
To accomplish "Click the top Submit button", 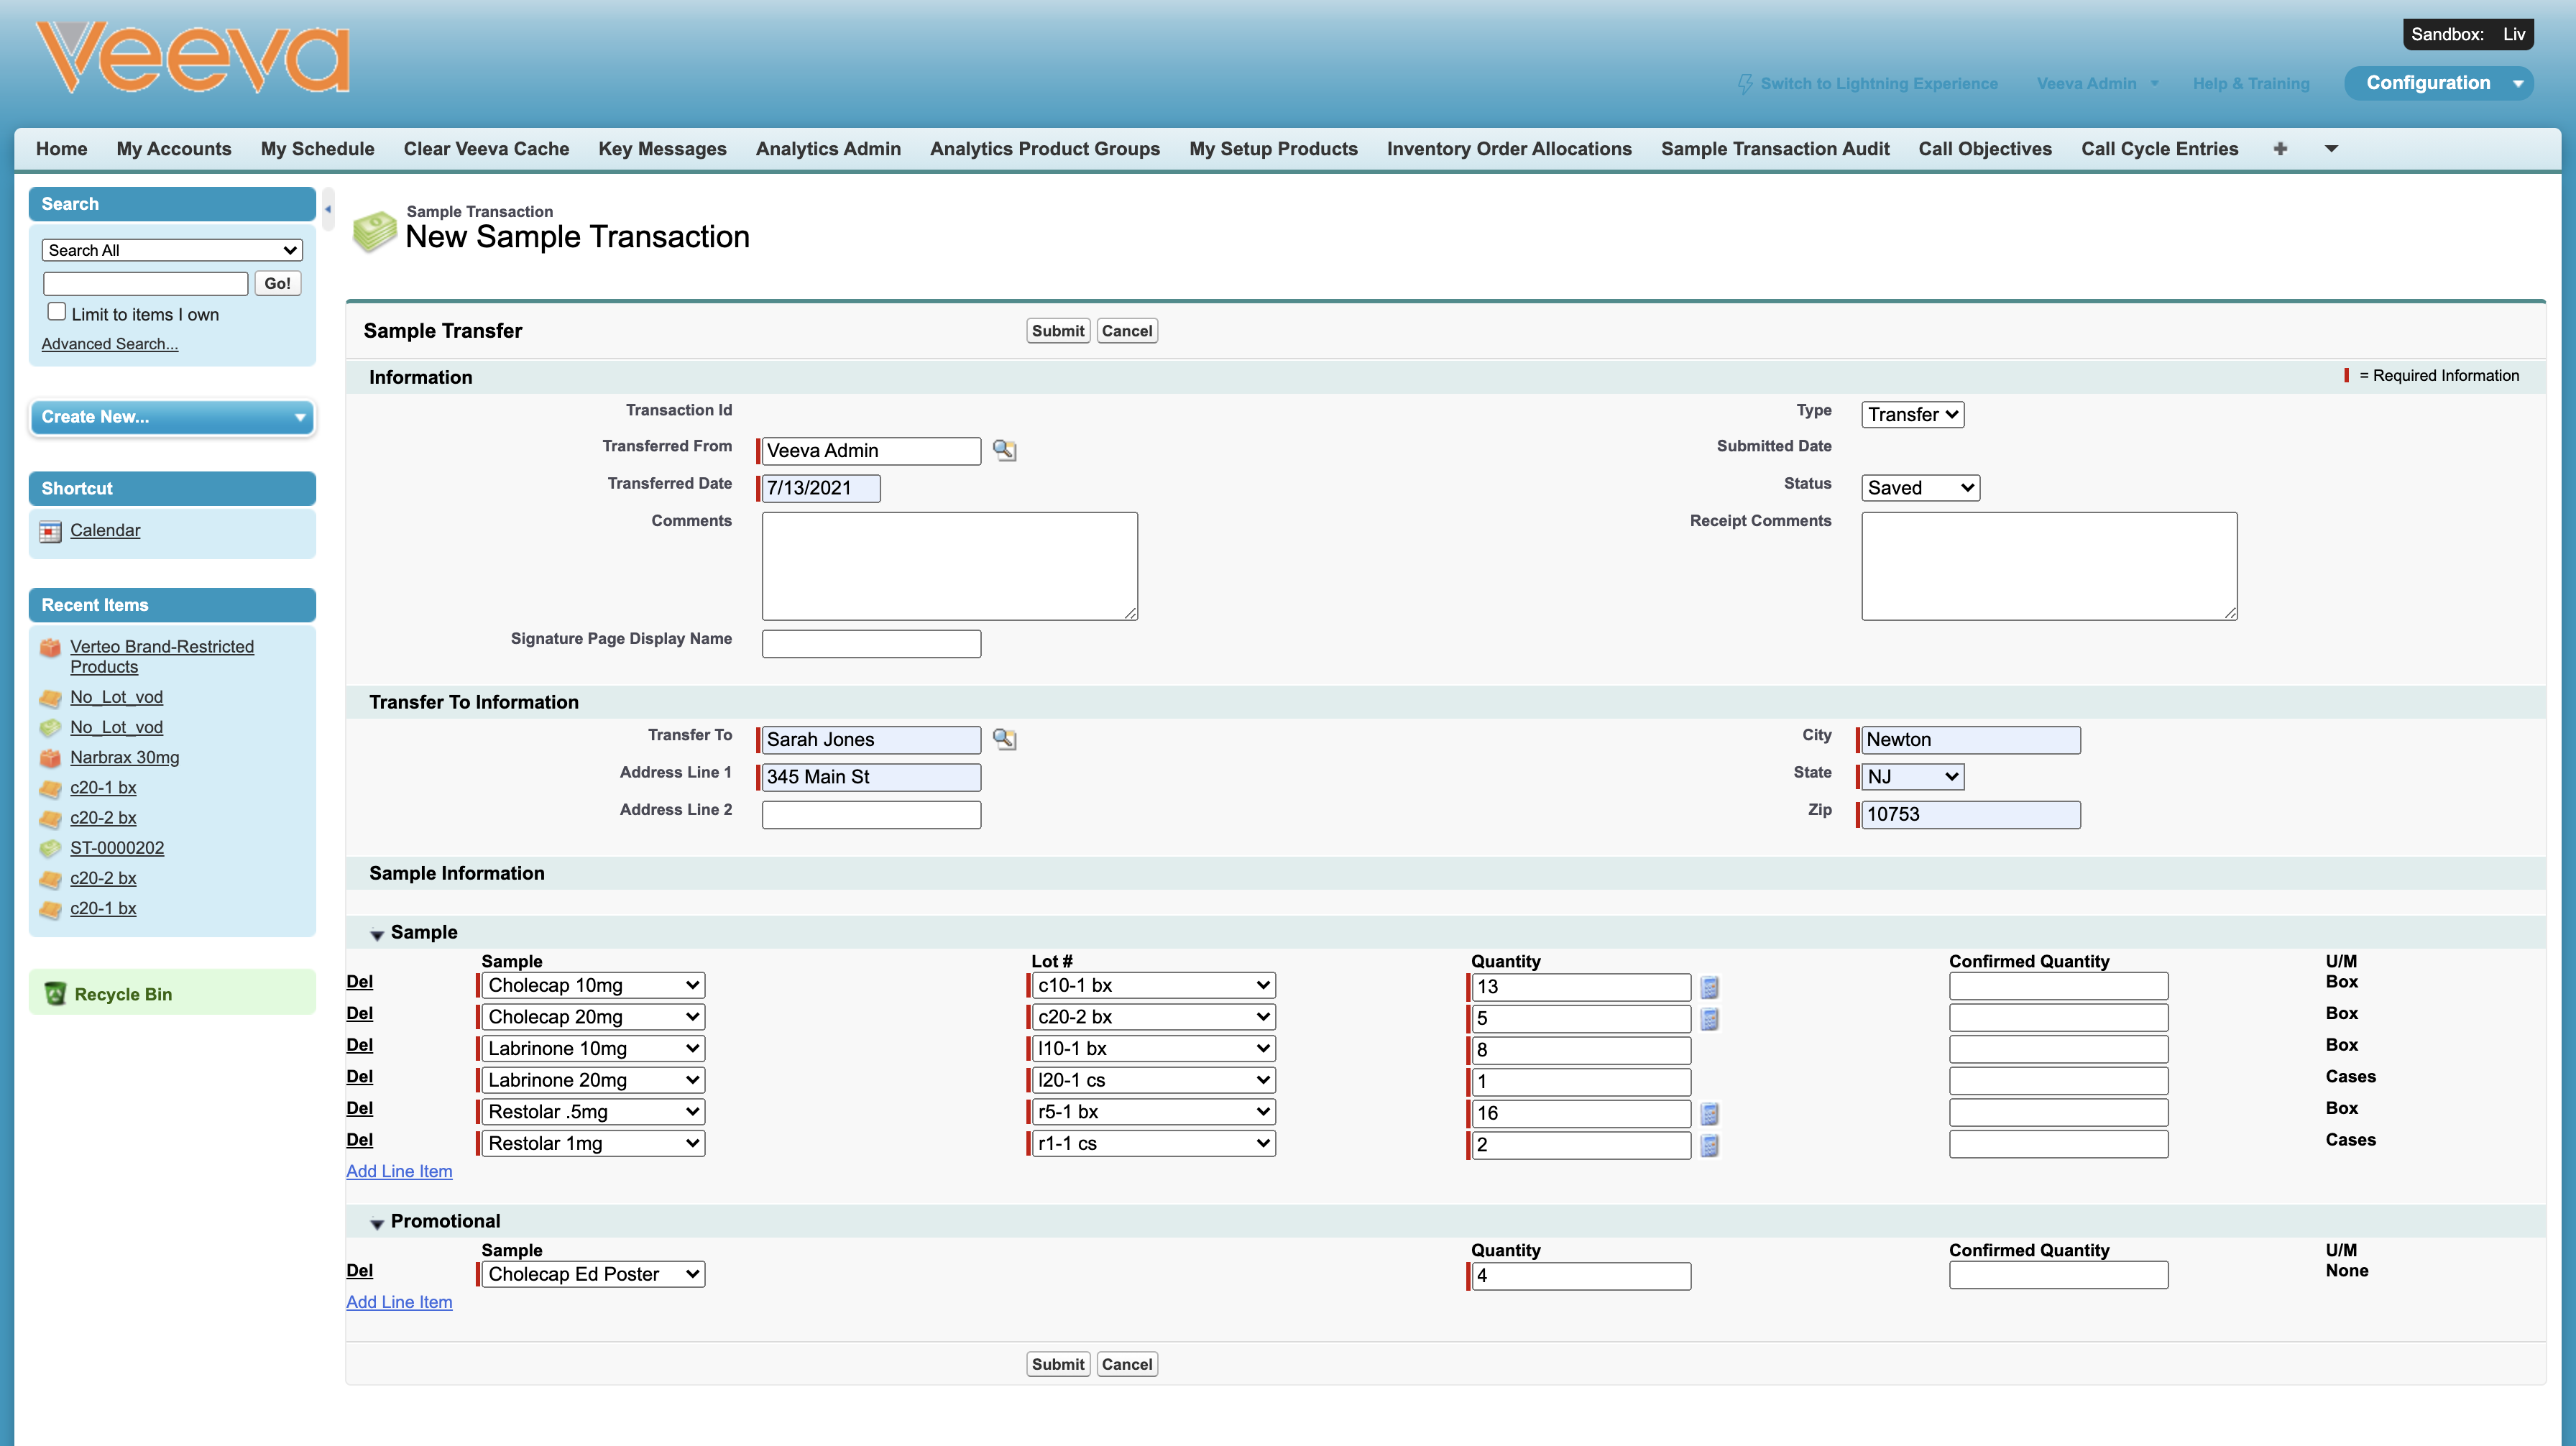I will pos(1057,331).
